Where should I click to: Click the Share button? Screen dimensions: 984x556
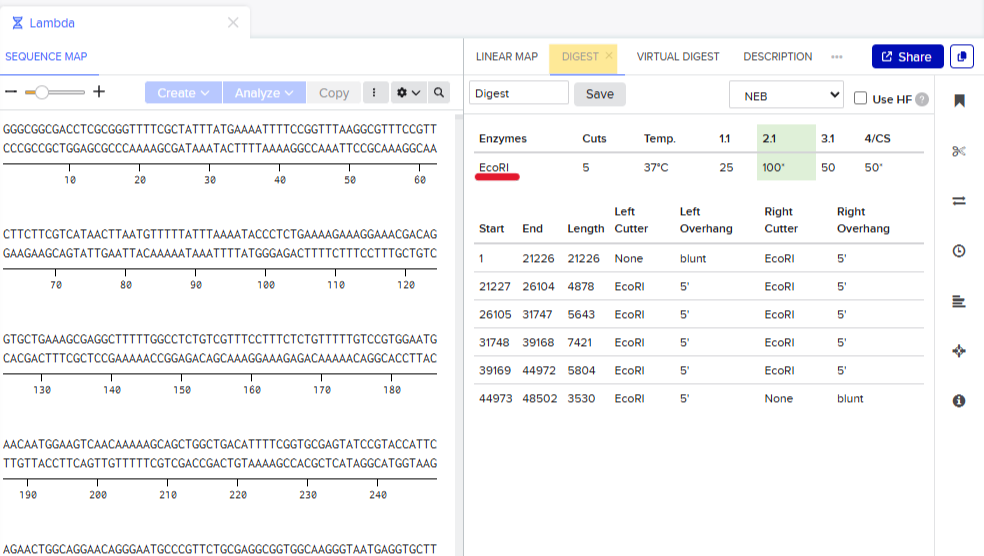pos(906,57)
